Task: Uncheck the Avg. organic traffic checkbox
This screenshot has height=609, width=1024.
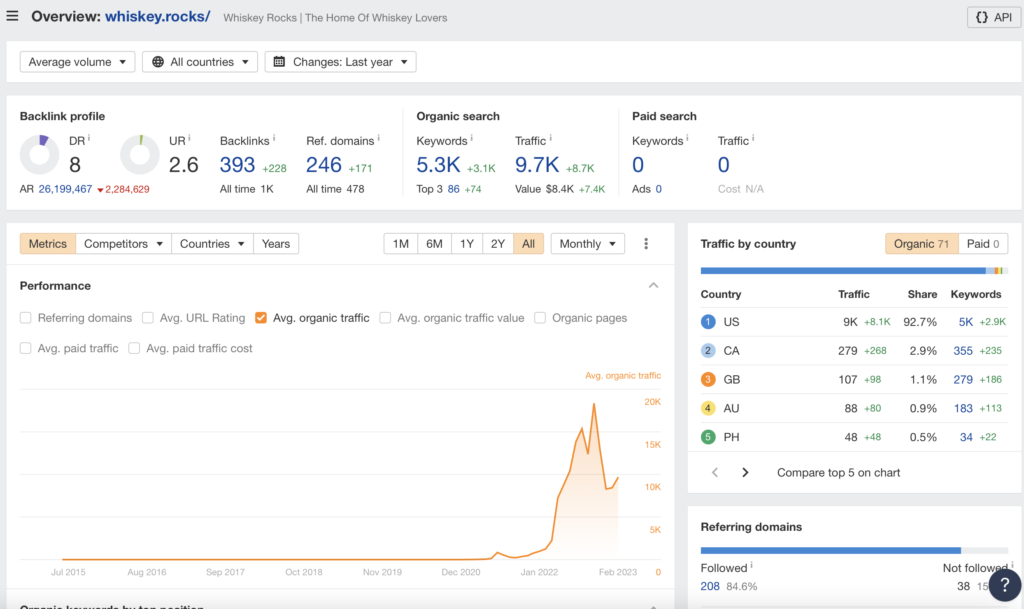Action: pyautogui.click(x=261, y=318)
